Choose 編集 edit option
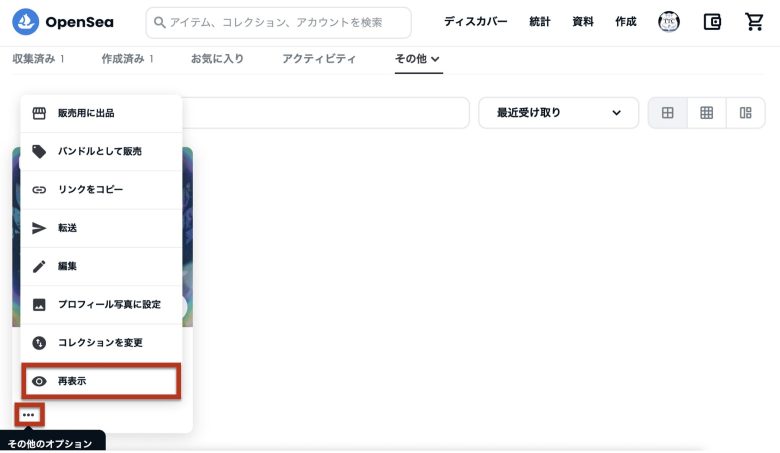Image resolution: width=780 pixels, height=453 pixels. point(101,266)
